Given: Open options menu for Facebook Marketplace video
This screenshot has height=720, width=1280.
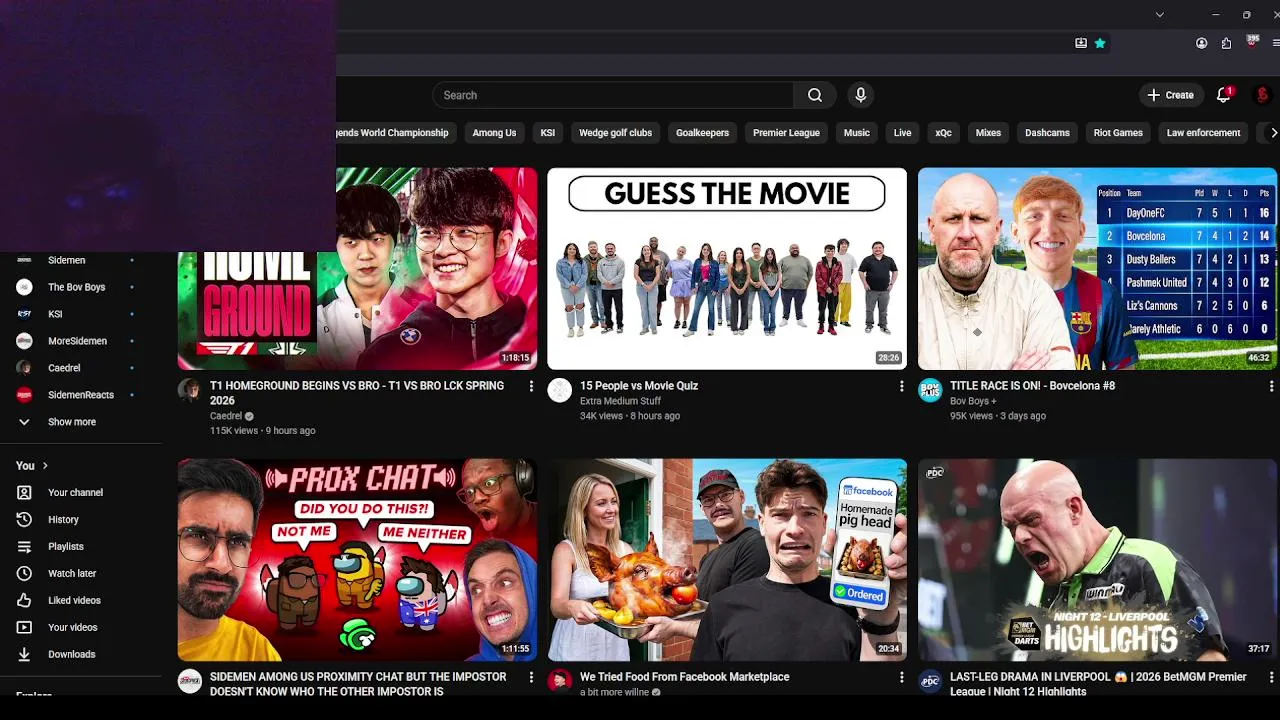Looking at the screenshot, I should (901, 677).
